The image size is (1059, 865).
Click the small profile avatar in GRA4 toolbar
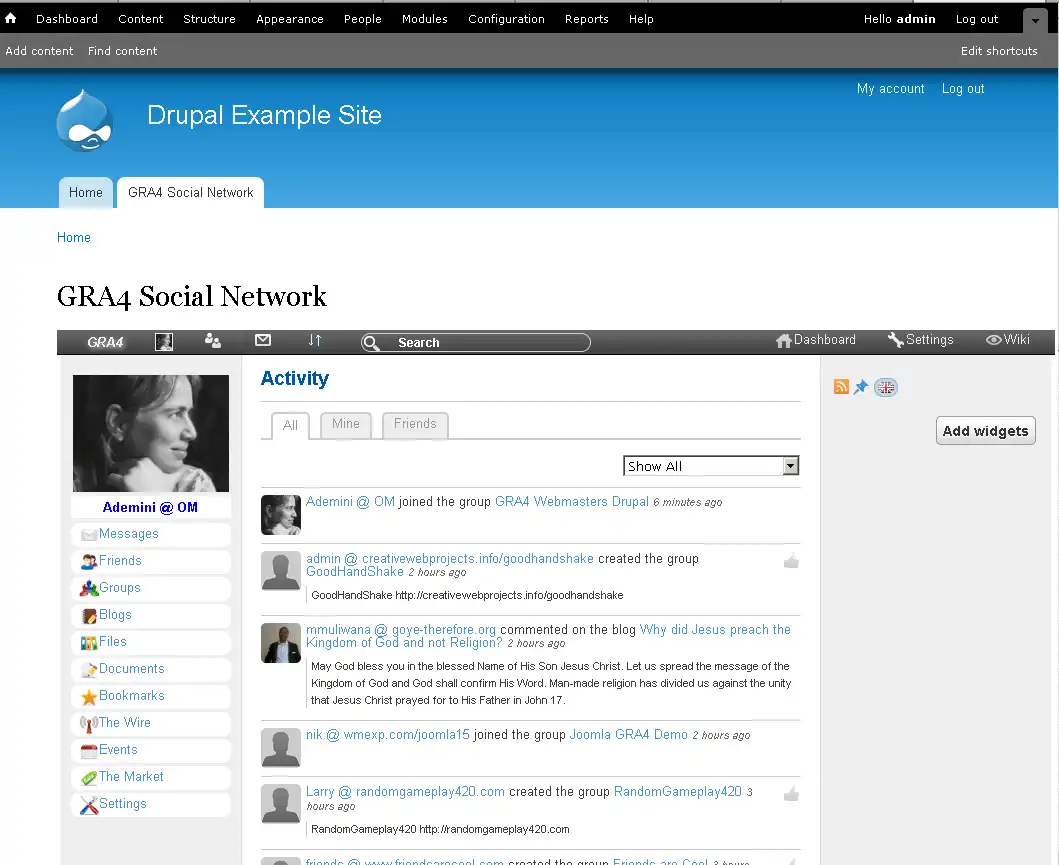[164, 342]
